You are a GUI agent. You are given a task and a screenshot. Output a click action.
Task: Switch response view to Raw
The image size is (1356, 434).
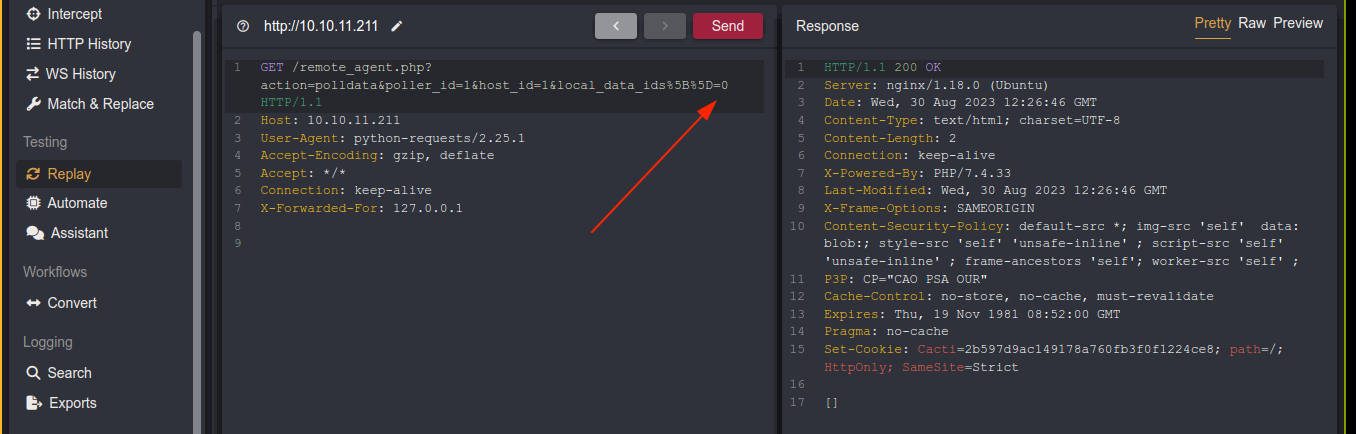point(1251,23)
